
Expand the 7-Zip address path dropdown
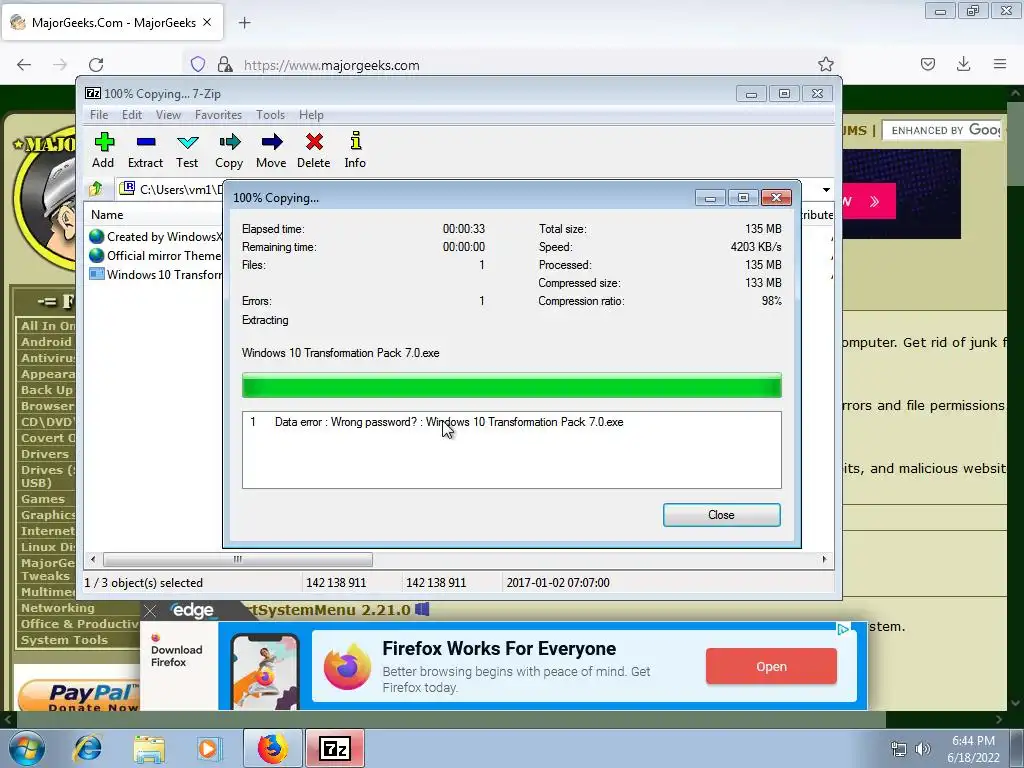point(826,189)
